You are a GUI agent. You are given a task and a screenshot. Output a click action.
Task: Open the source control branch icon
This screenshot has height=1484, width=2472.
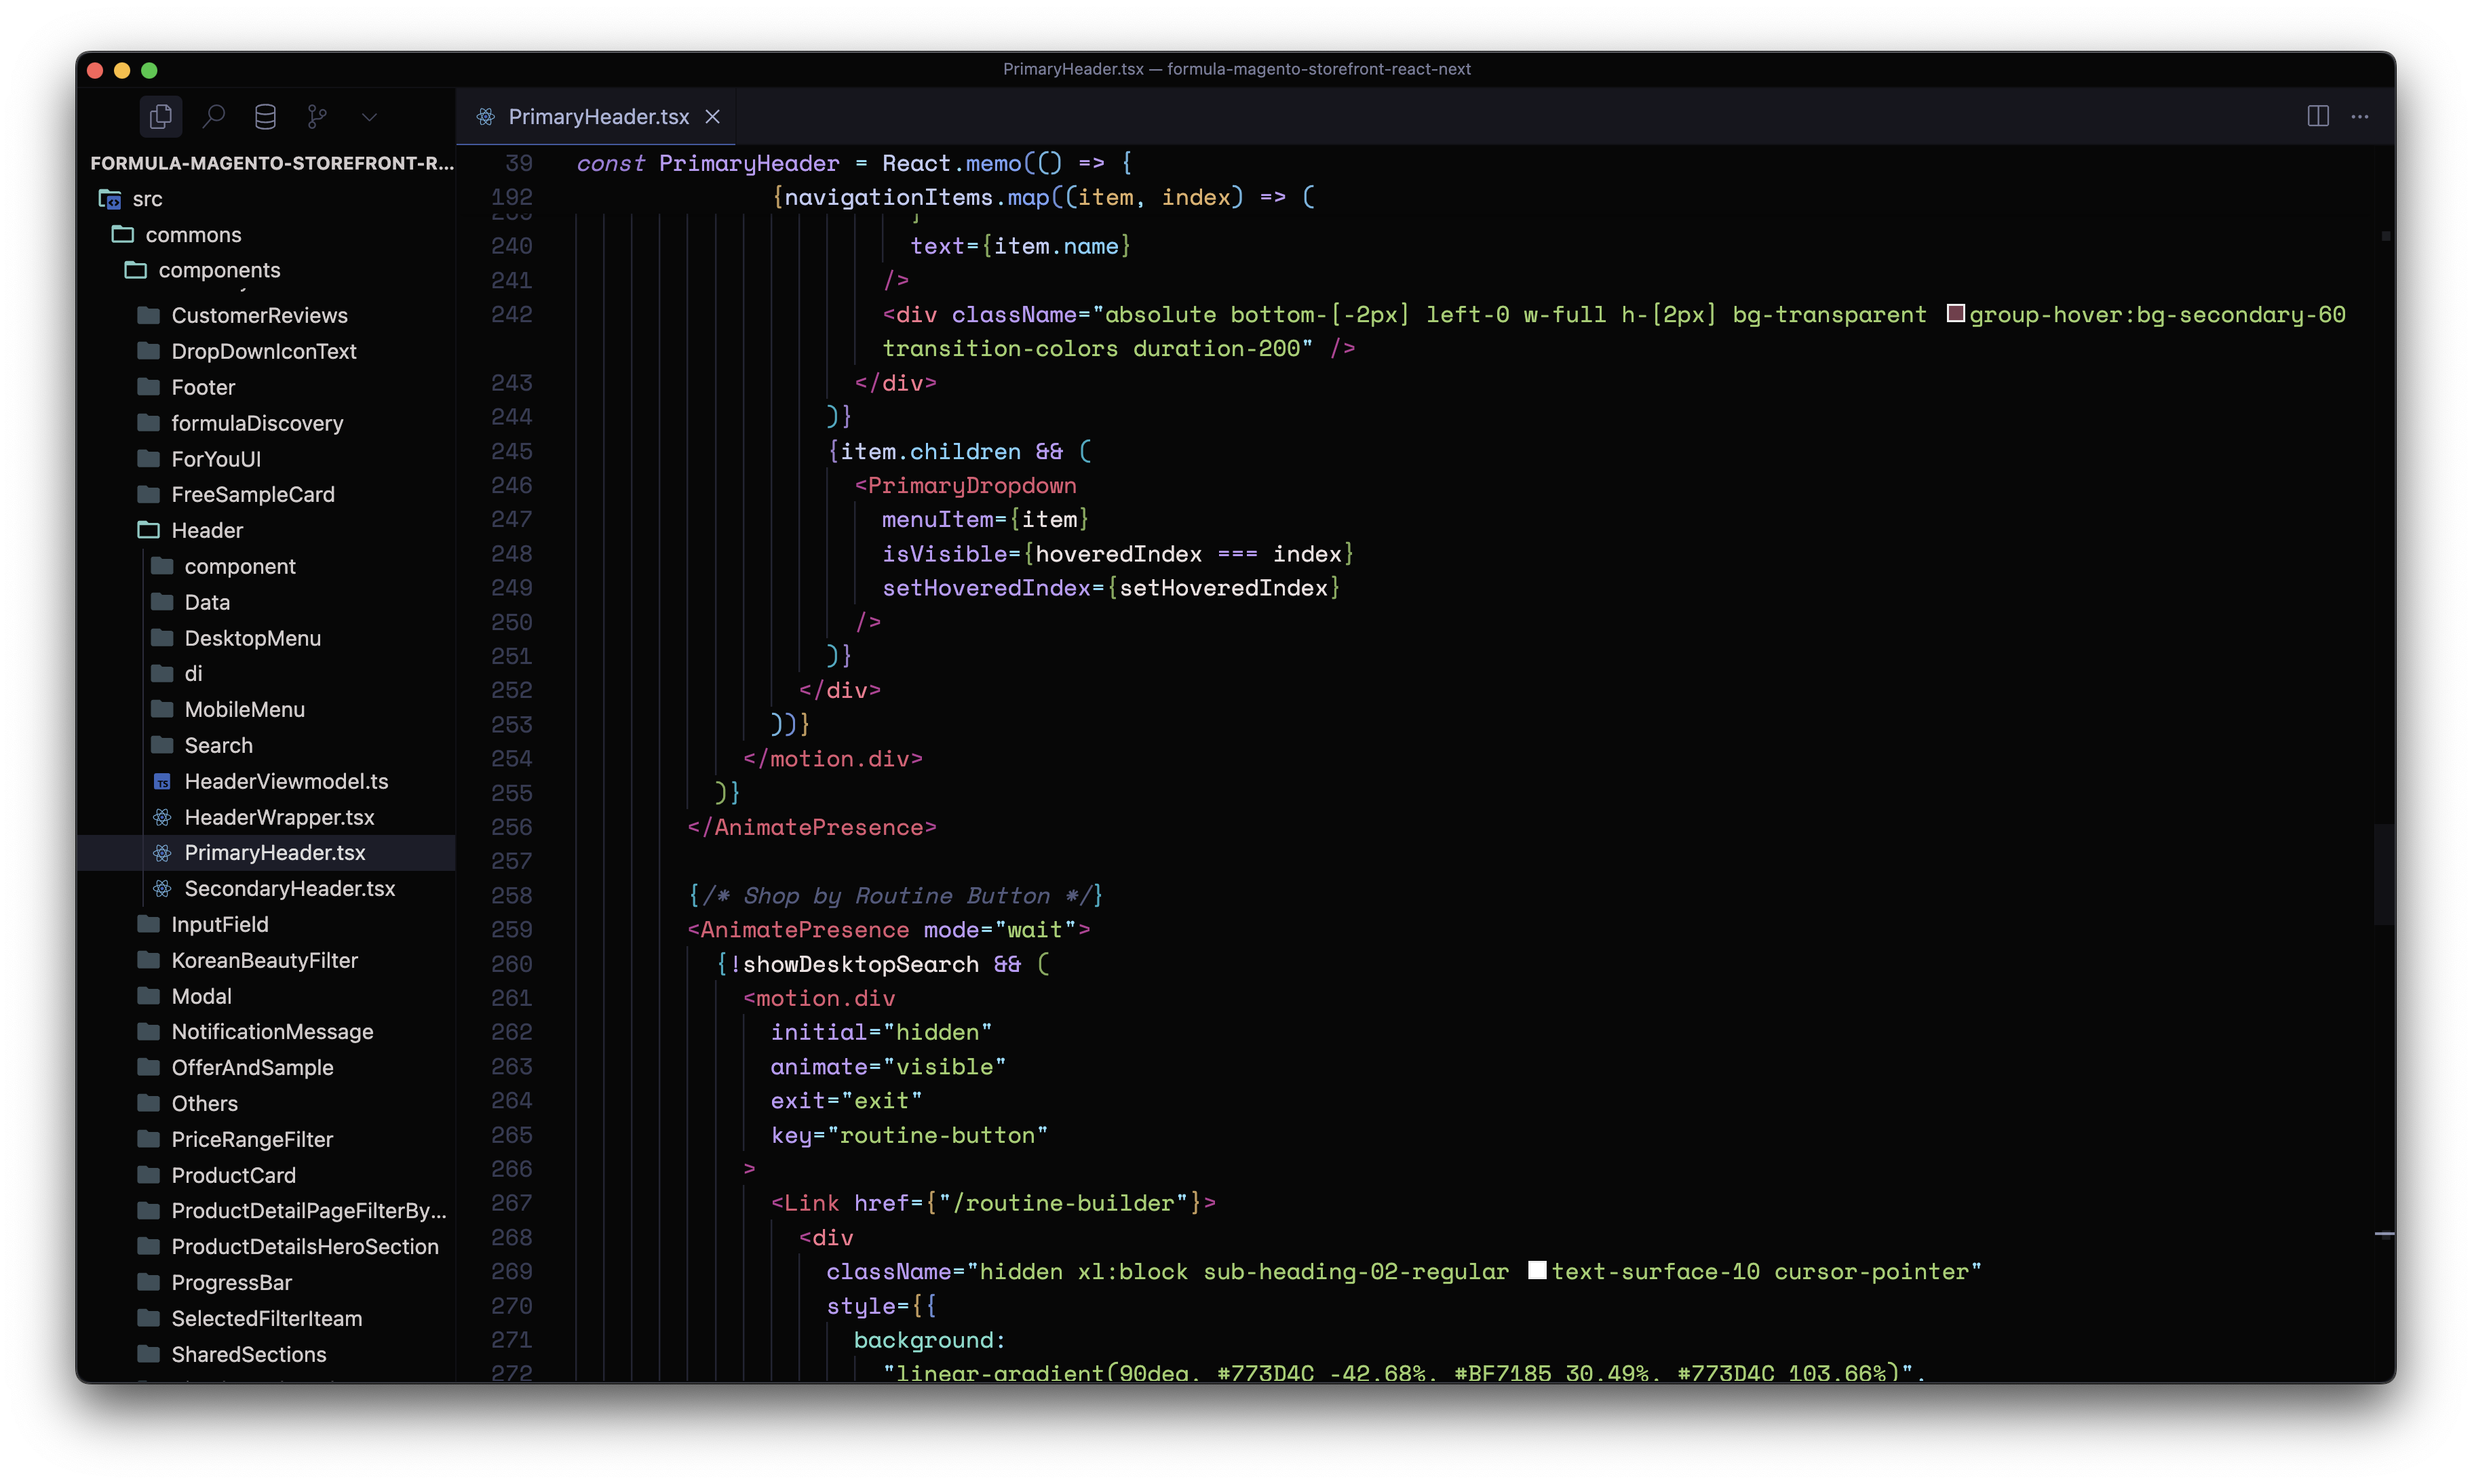(317, 116)
